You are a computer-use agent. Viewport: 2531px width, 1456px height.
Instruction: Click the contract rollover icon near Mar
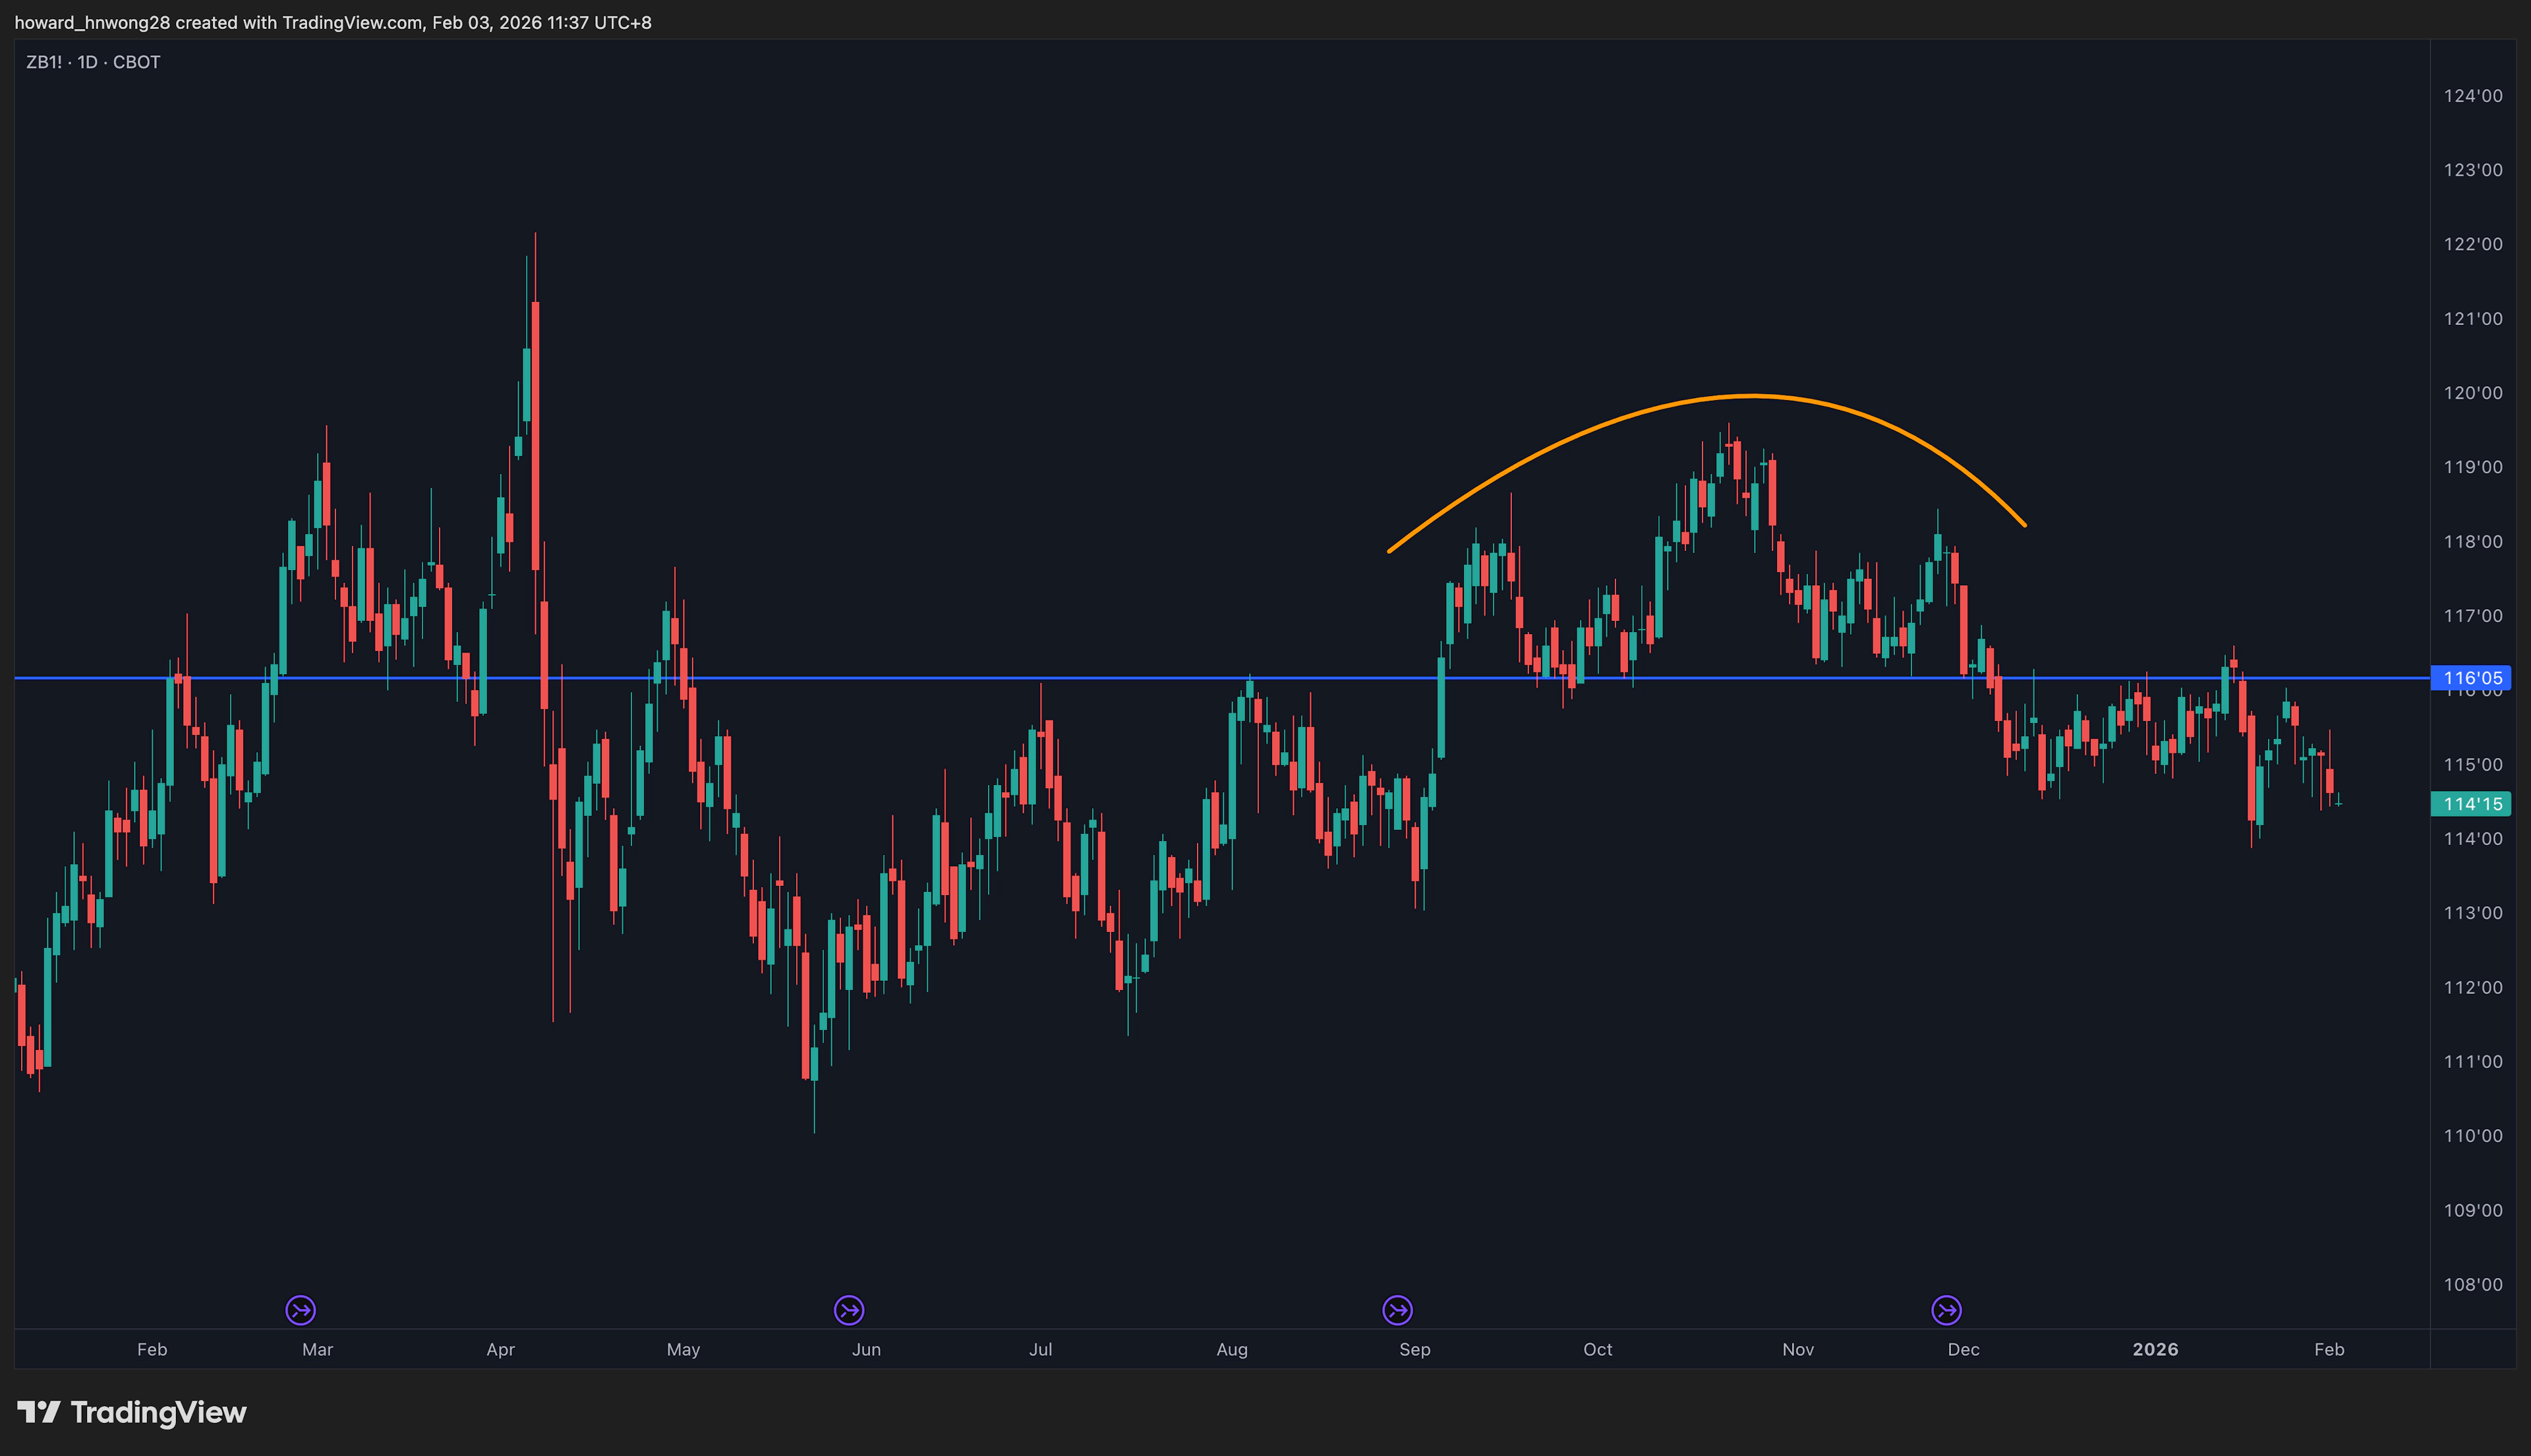[x=301, y=1310]
